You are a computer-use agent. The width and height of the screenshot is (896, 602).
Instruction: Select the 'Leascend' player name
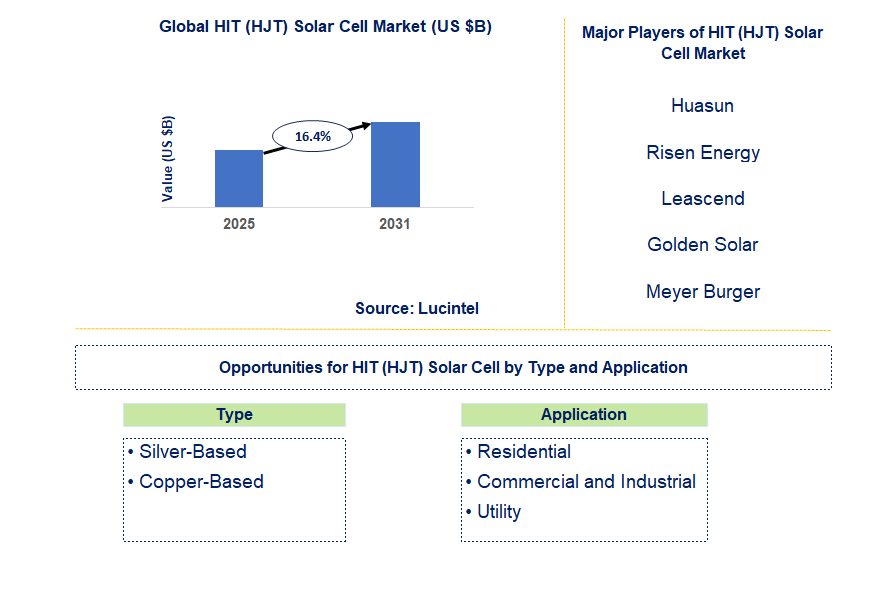703,199
